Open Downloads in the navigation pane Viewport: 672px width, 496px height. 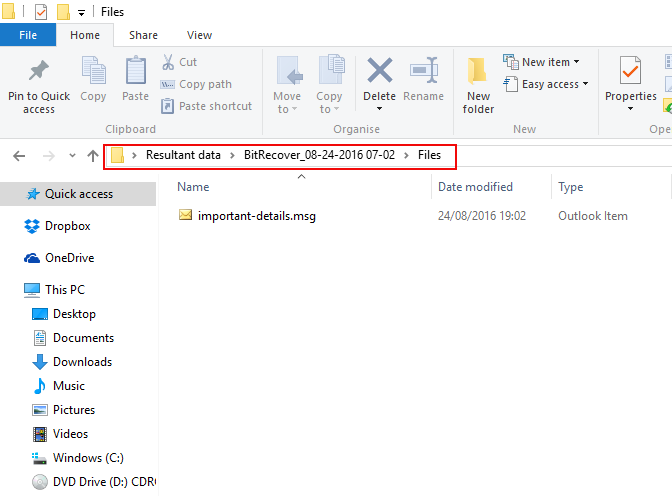(x=82, y=362)
